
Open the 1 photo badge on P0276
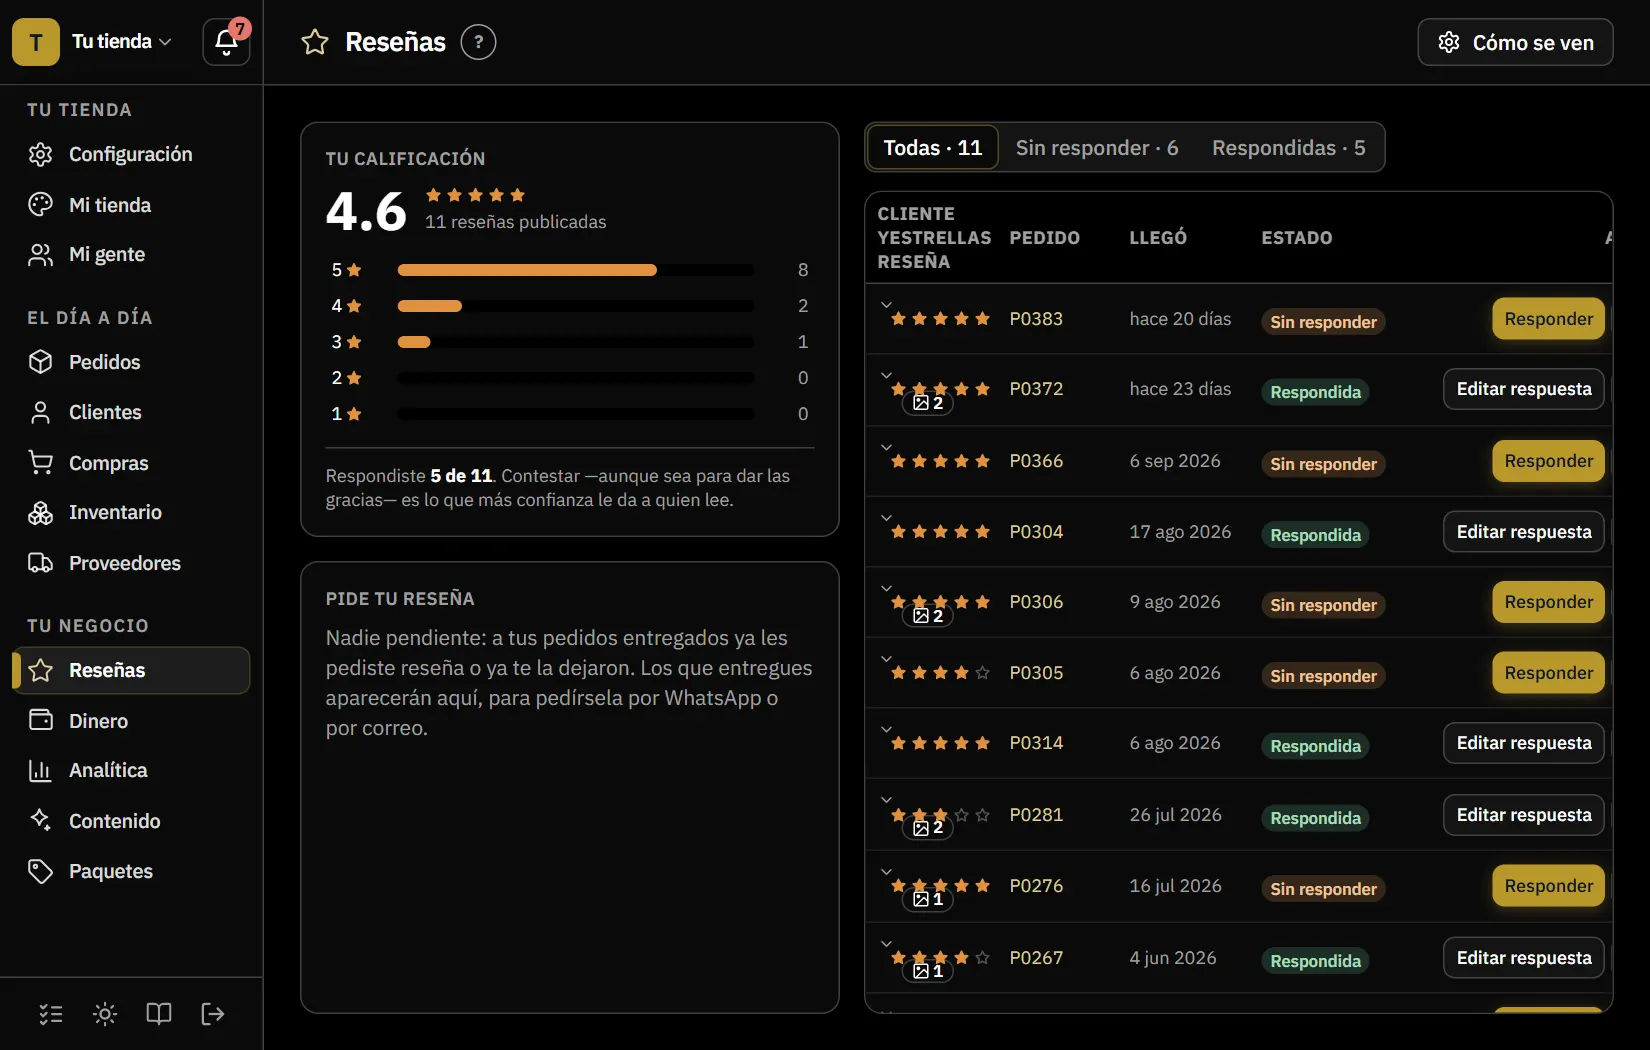tap(928, 899)
